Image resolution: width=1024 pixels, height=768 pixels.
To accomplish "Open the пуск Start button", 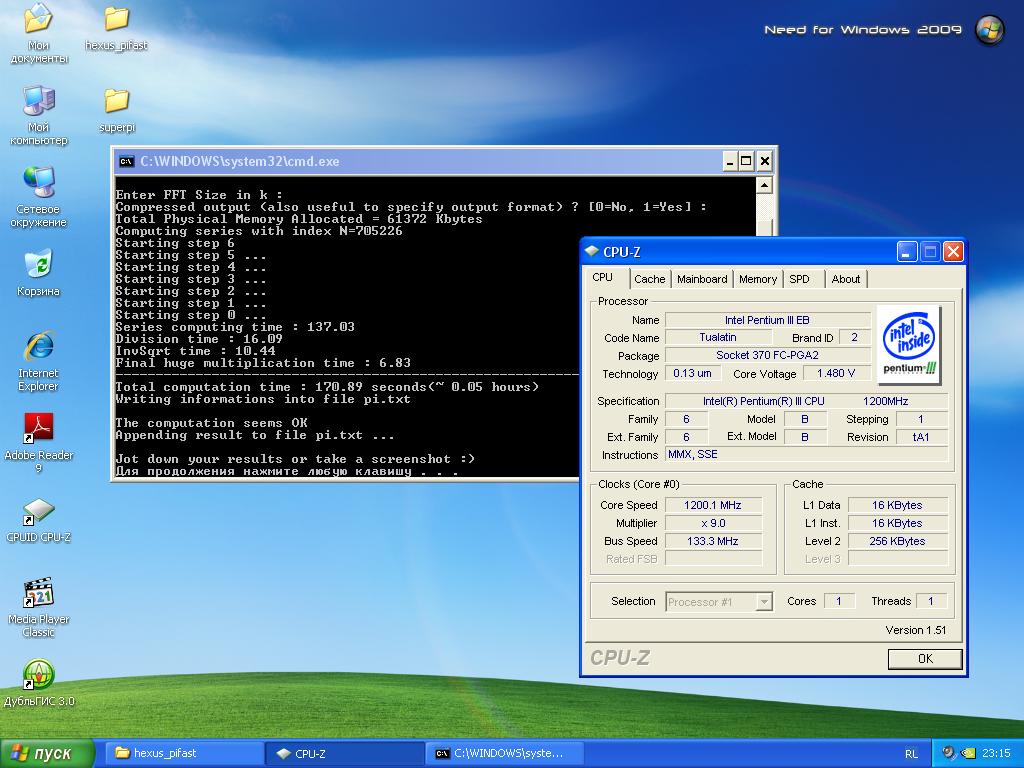I will pos(47,753).
